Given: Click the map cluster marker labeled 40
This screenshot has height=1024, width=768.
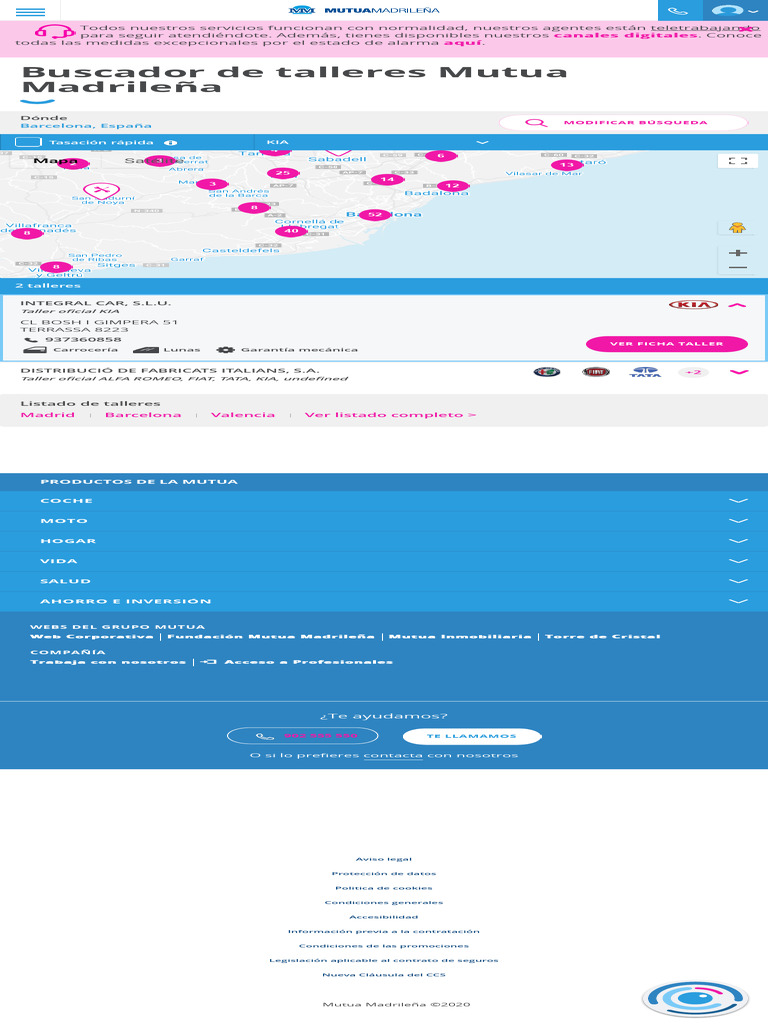Looking at the screenshot, I should click(x=291, y=231).
